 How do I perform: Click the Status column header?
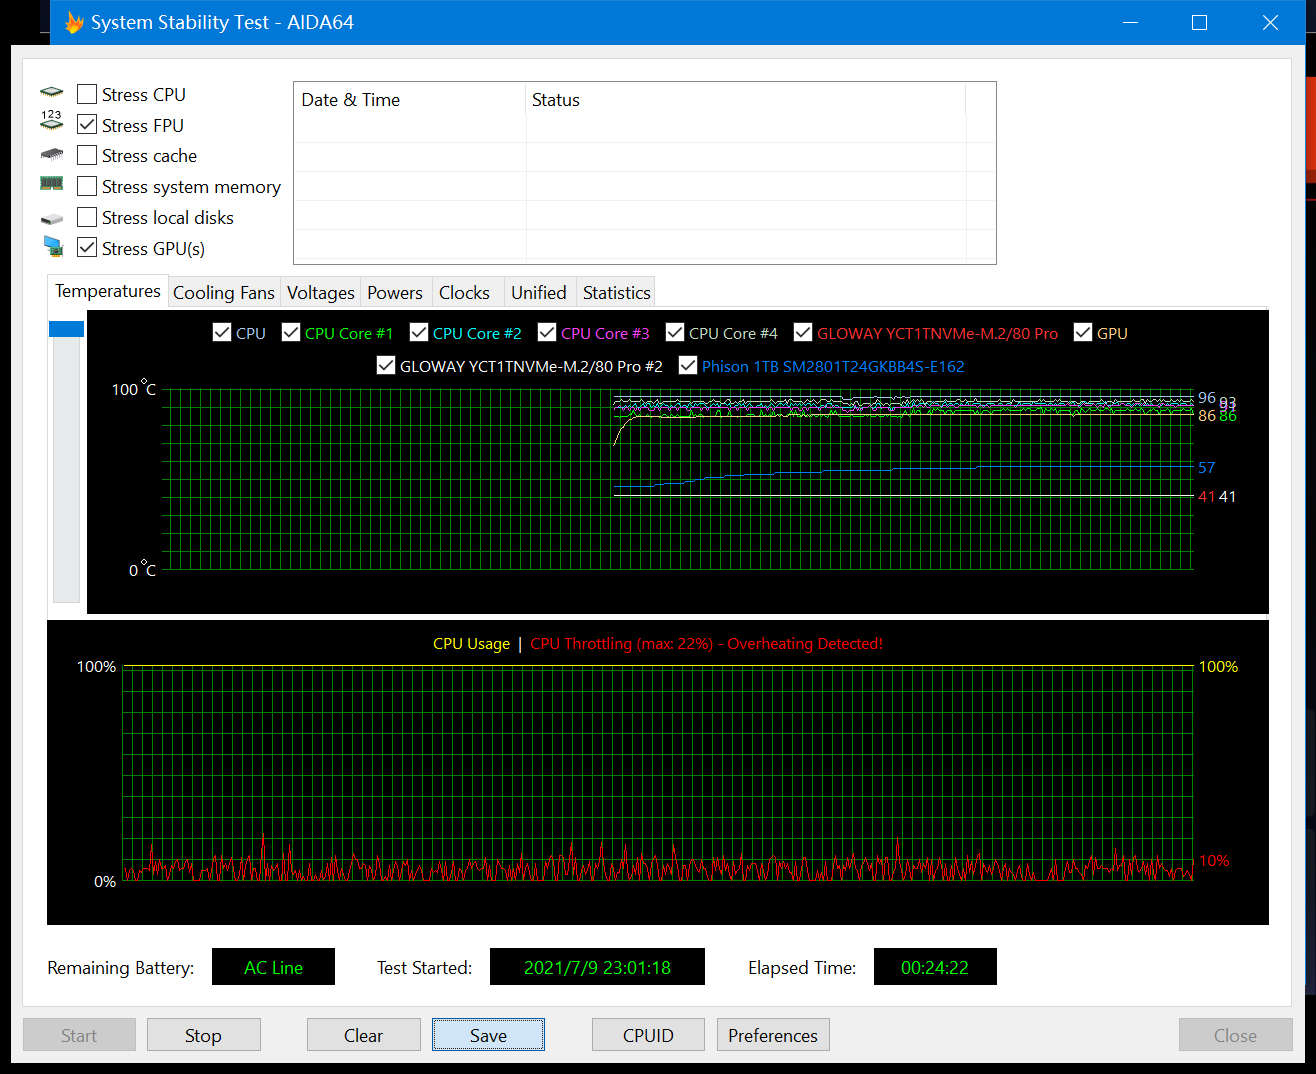pos(746,100)
